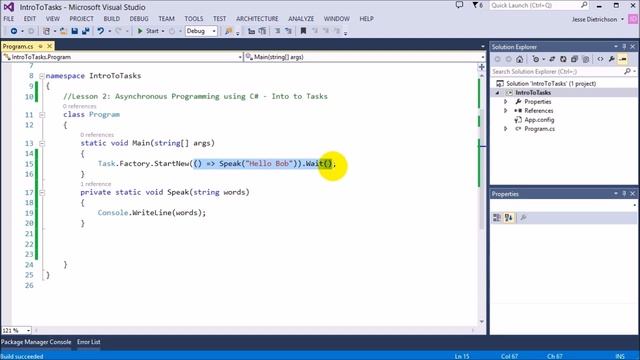Screen dimensions: 640x360
Task: Open the TOOLS menu
Action: tap(193, 19)
